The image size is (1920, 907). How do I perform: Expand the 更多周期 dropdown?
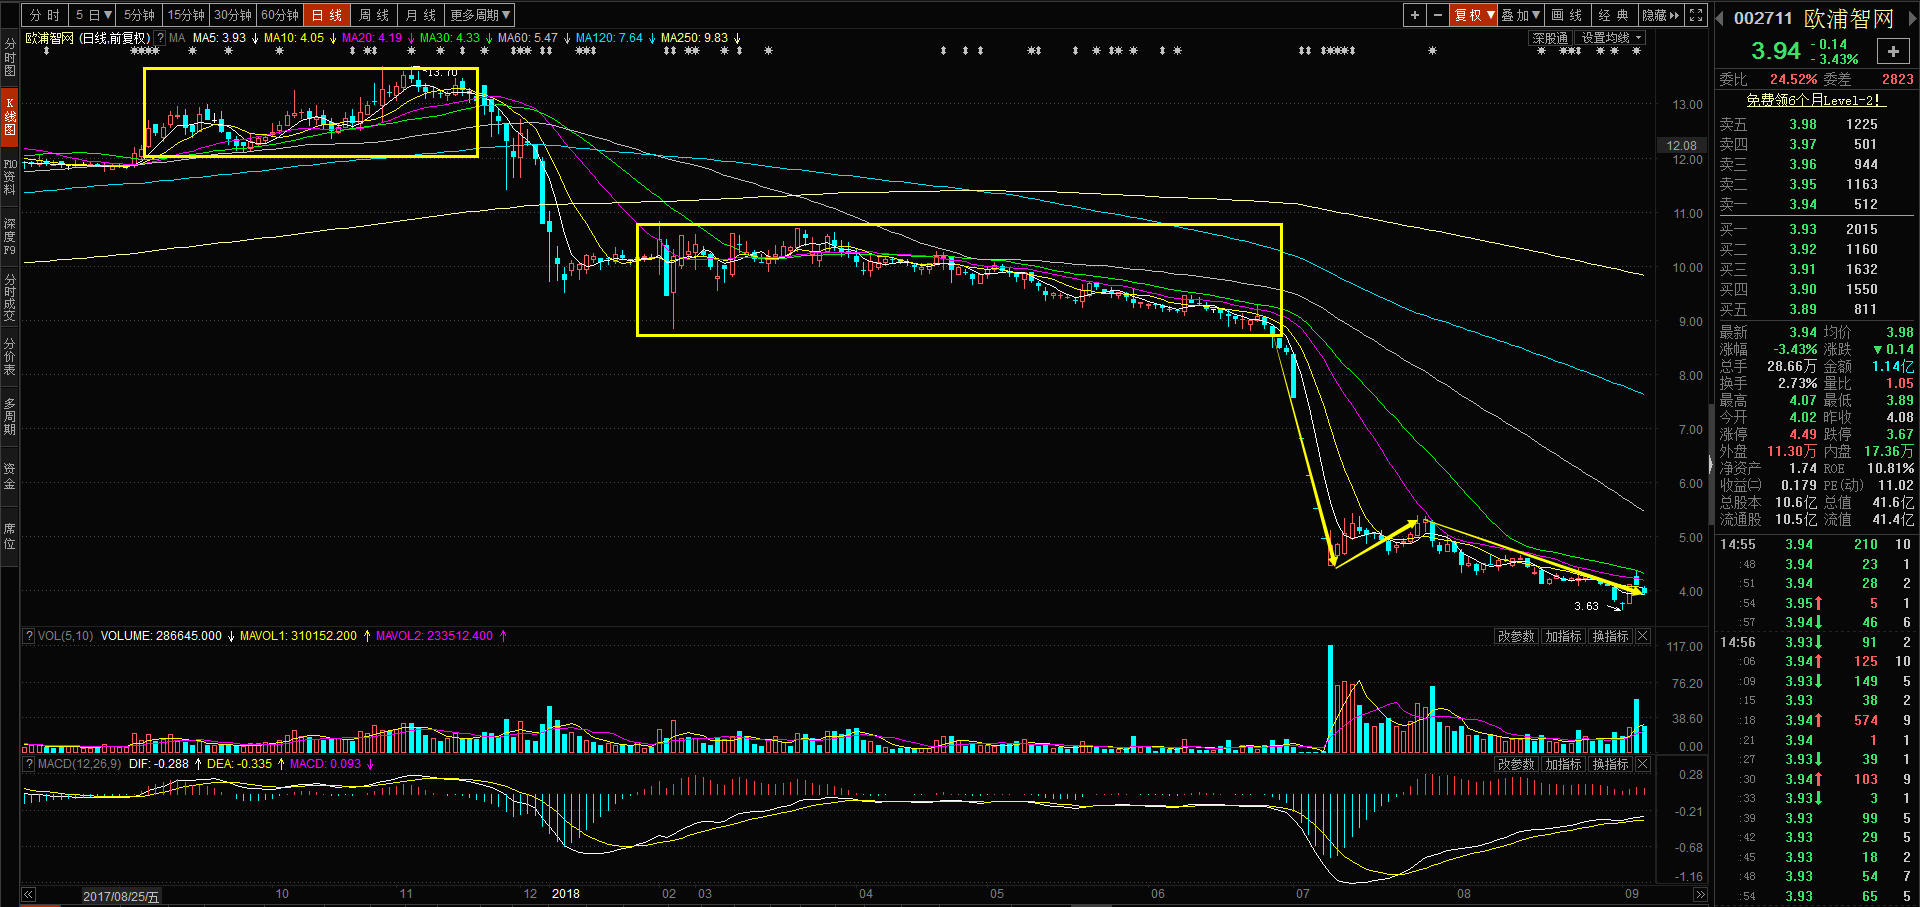pos(480,15)
